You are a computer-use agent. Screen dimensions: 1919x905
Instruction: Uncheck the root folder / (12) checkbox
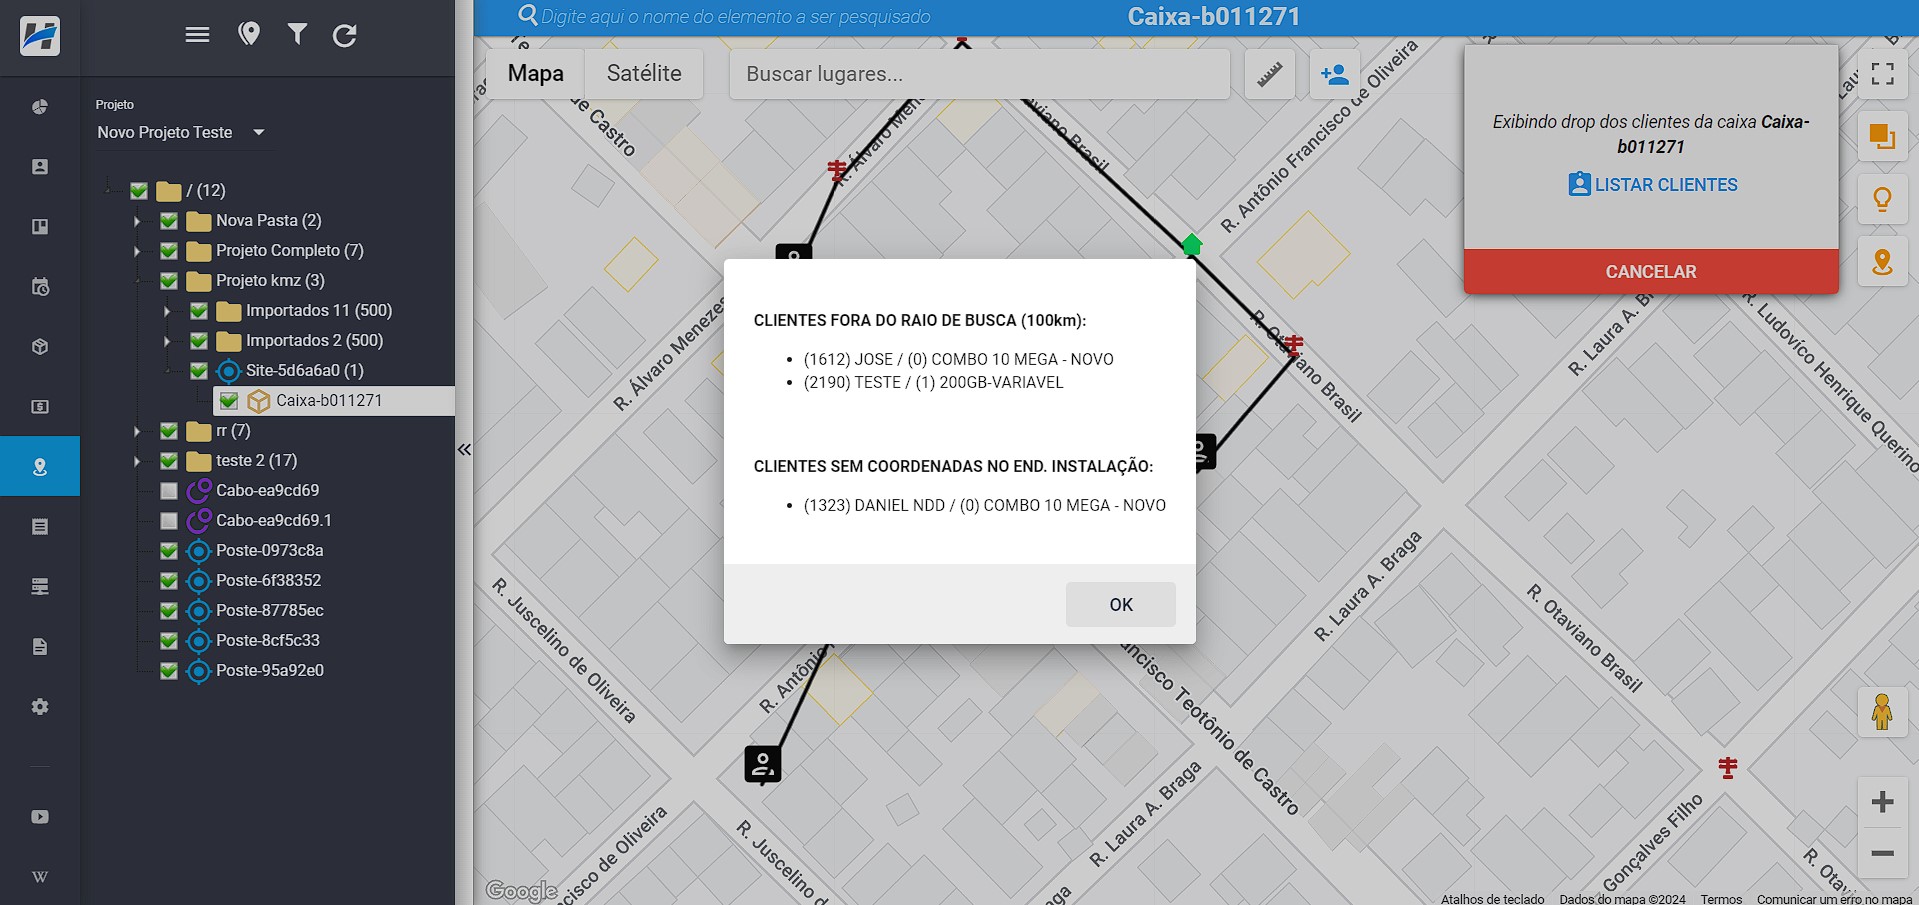click(139, 190)
